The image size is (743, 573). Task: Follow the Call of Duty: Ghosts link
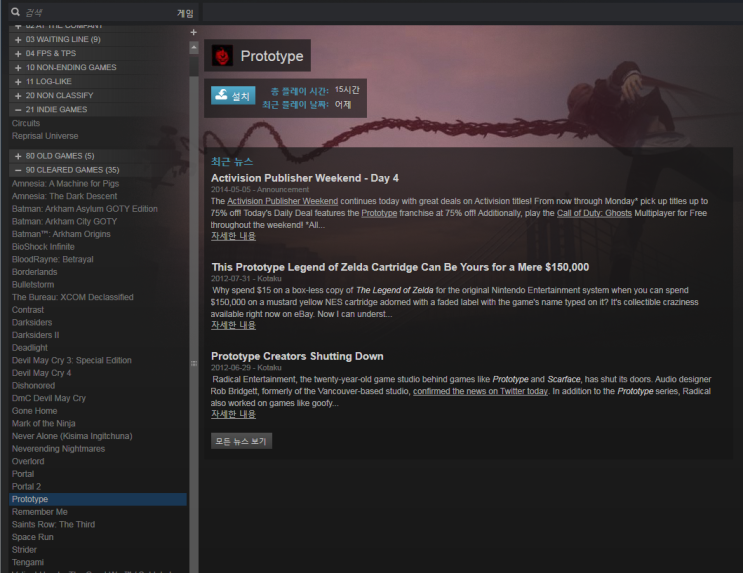pyautogui.click(x=594, y=213)
